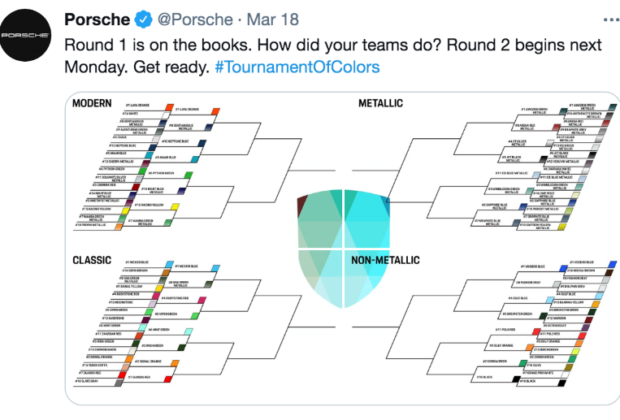Select the METALLIC bracket heading
This screenshot has width=620, height=420.
click(380, 103)
